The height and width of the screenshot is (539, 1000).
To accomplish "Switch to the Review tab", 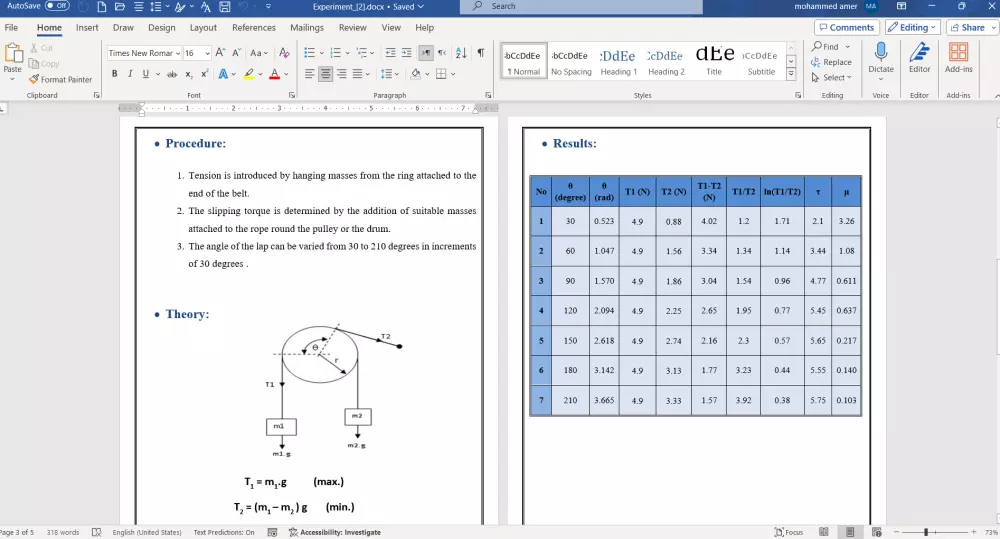I will click(x=353, y=27).
